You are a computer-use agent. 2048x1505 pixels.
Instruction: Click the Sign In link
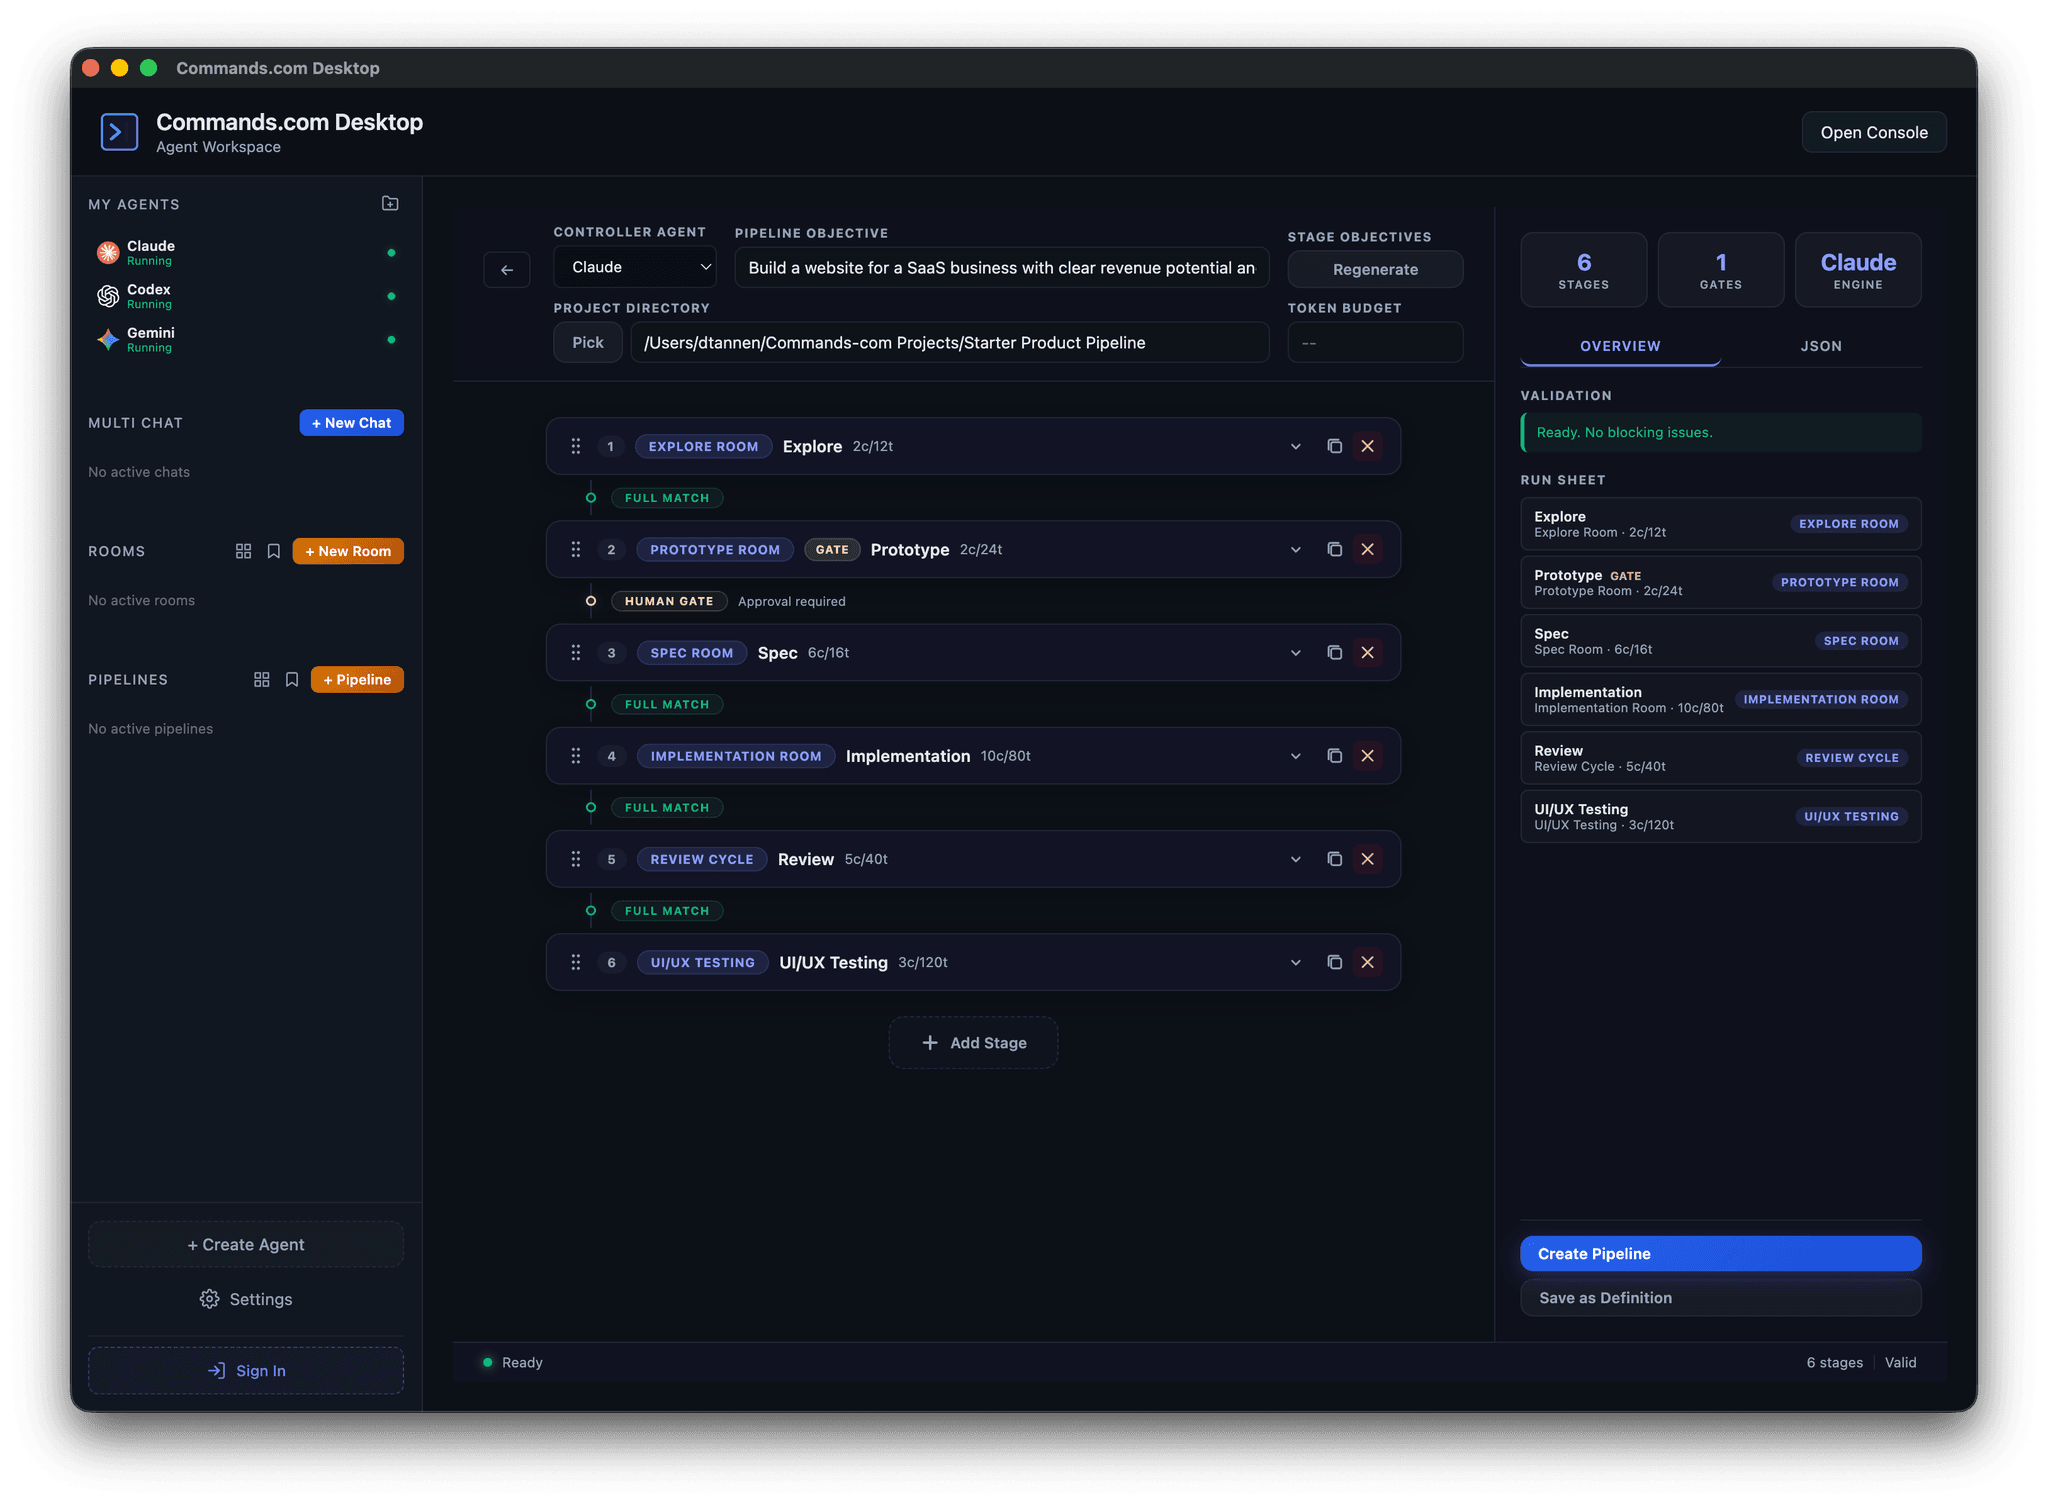pyautogui.click(x=246, y=1371)
